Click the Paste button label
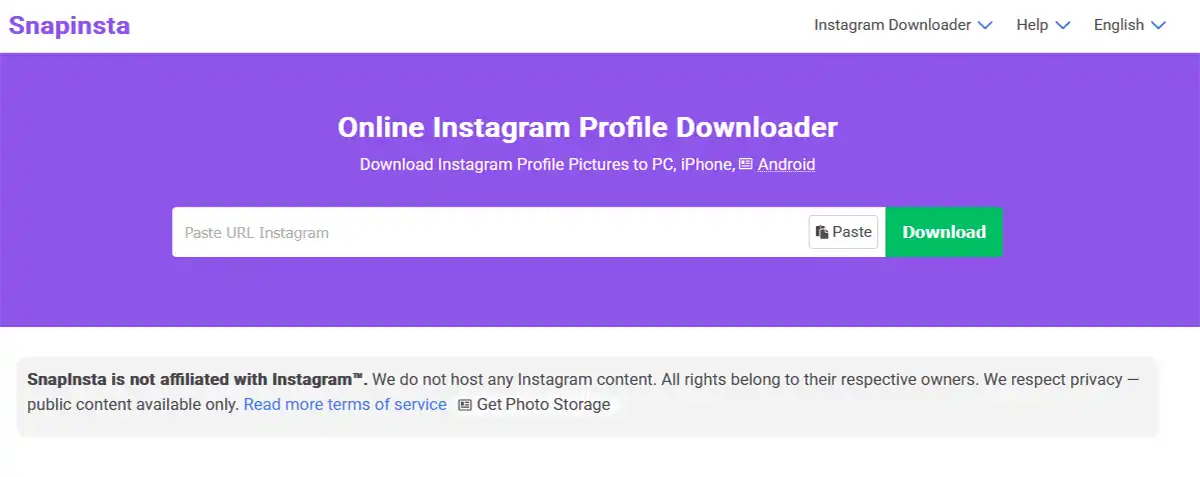Screen dimensions: 1200x477 click(x=852, y=232)
